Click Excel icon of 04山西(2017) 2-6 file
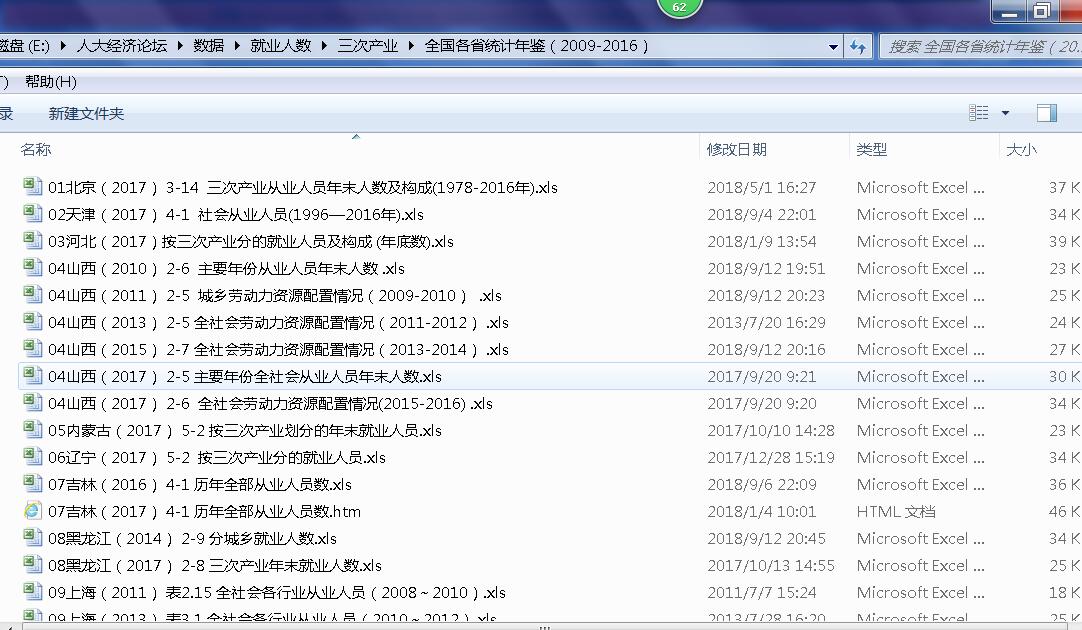1082x630 pixels. [x=32, y=402]
